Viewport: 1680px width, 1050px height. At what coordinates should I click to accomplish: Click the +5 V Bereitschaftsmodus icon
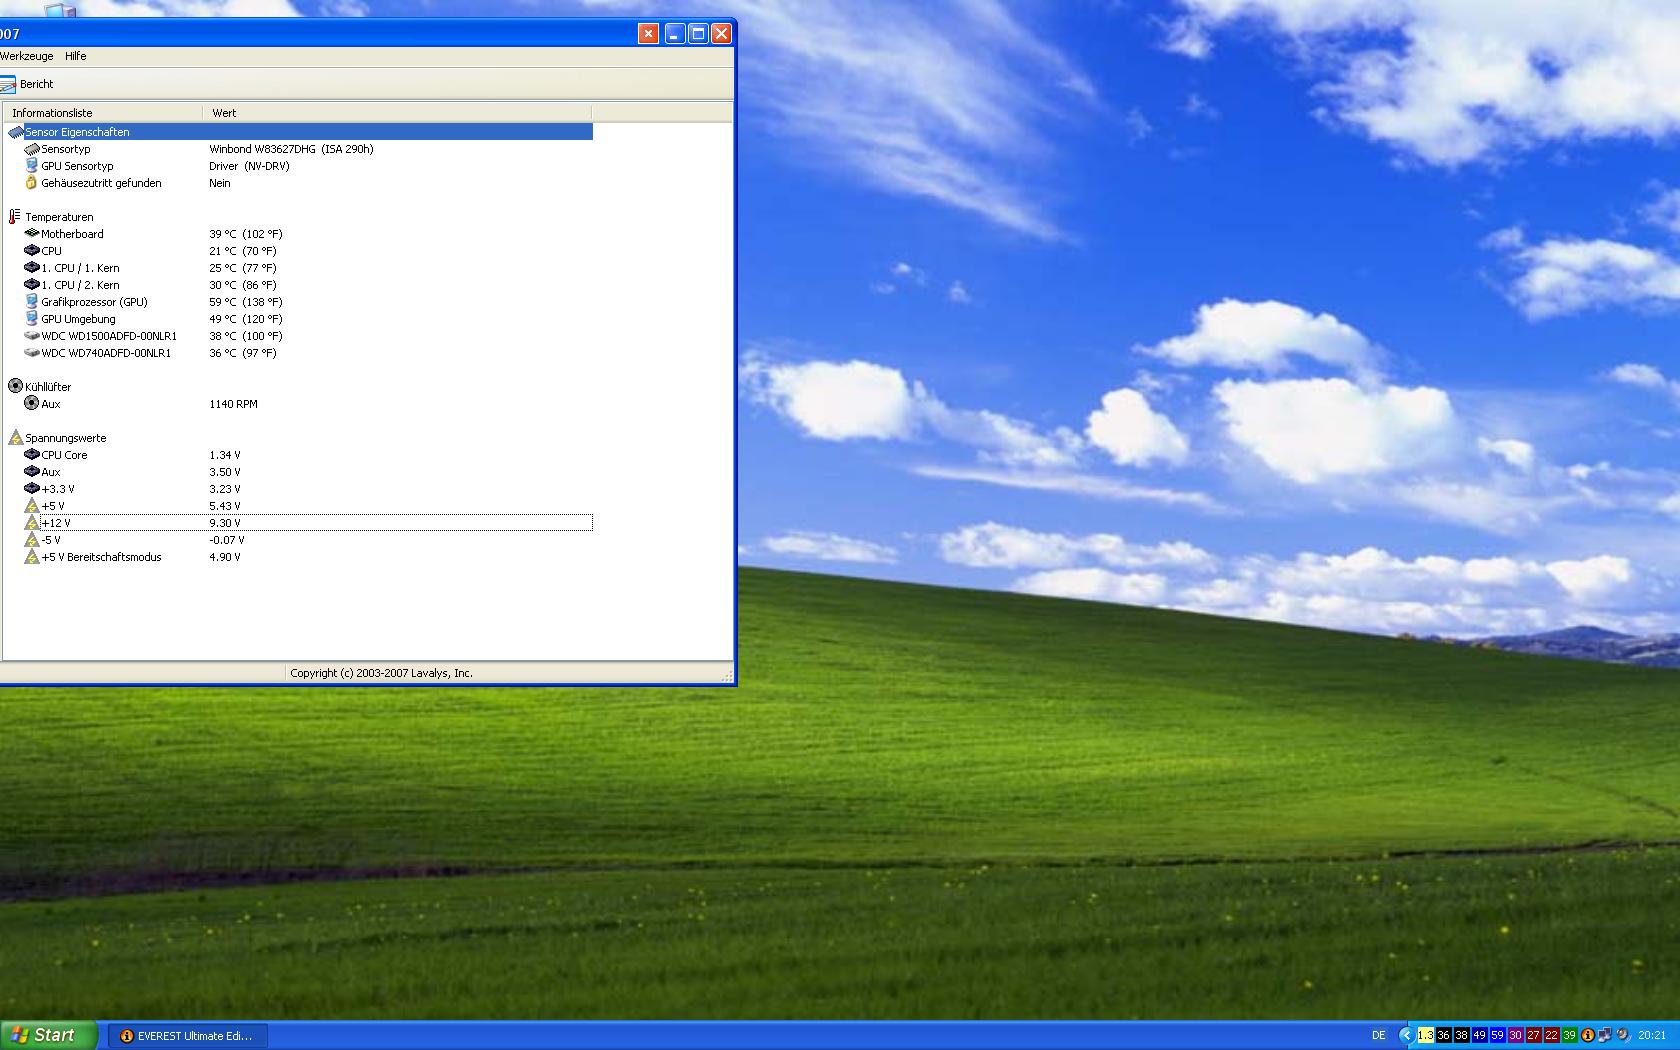click(x=31, y=557)
